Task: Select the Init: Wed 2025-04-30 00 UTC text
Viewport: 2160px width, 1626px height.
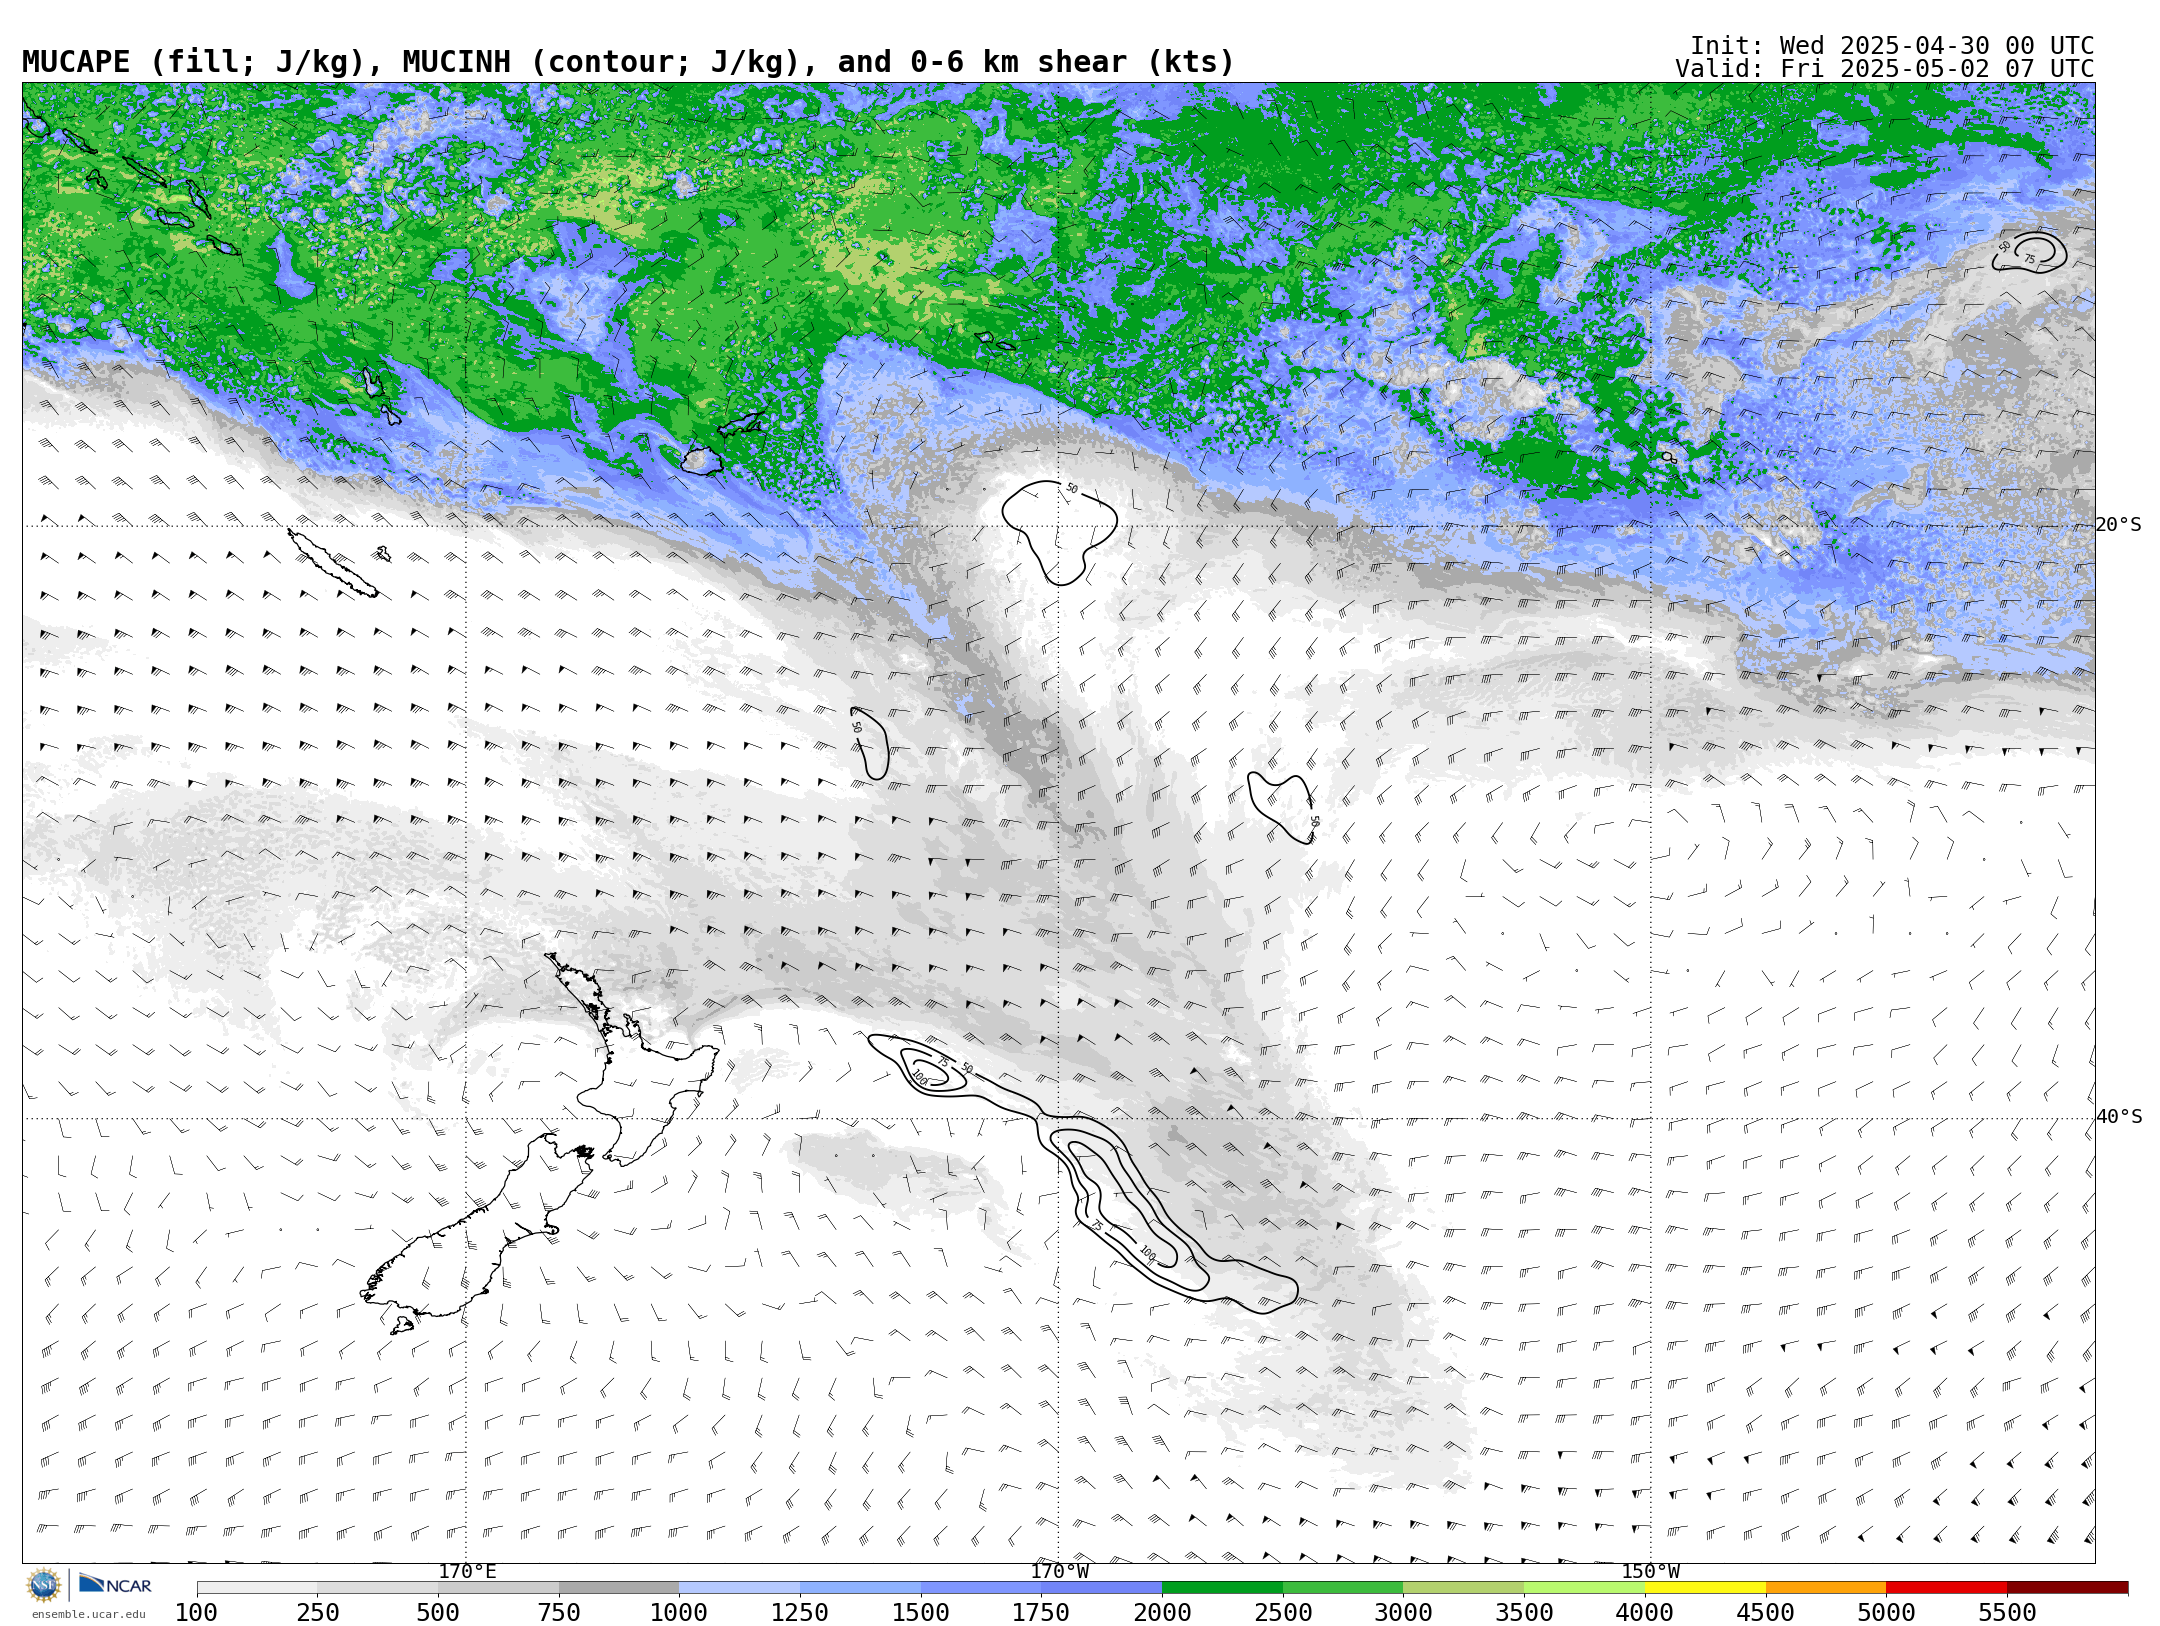Action: pos(1891,46)
